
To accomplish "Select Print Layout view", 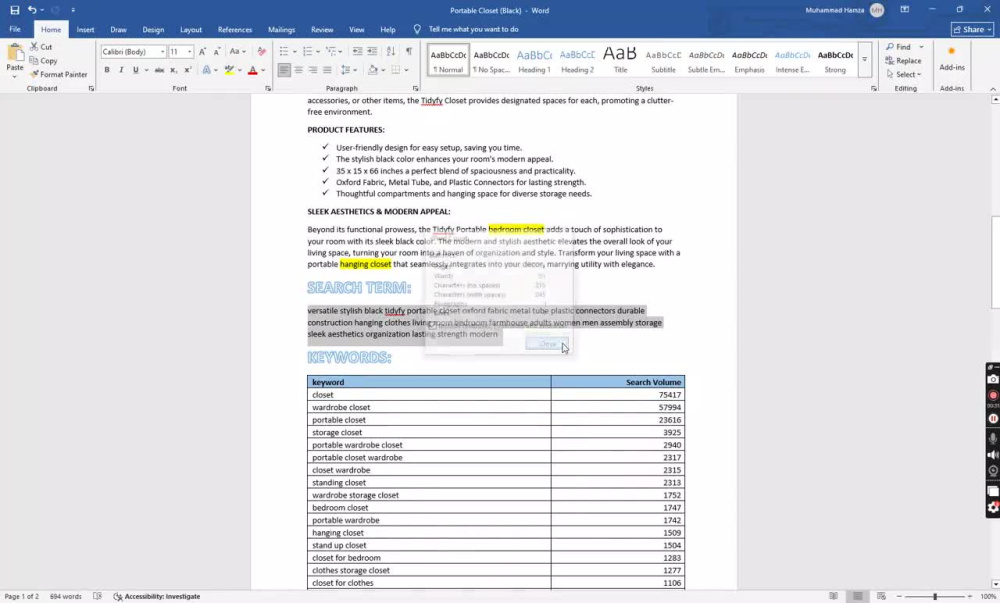I will click(x=858, y=597).
